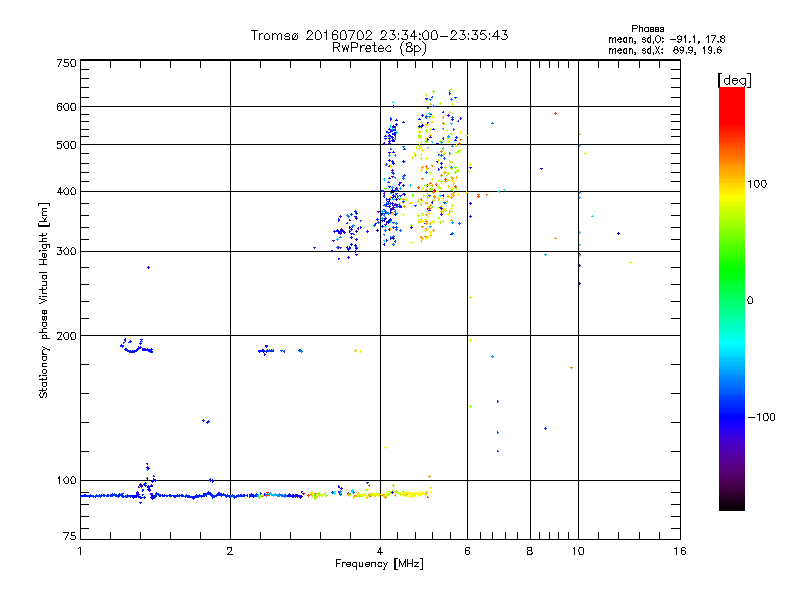The image size is (800, 600).
Task: Click the y-axis tick label "300"
Action: coord(66,251)
